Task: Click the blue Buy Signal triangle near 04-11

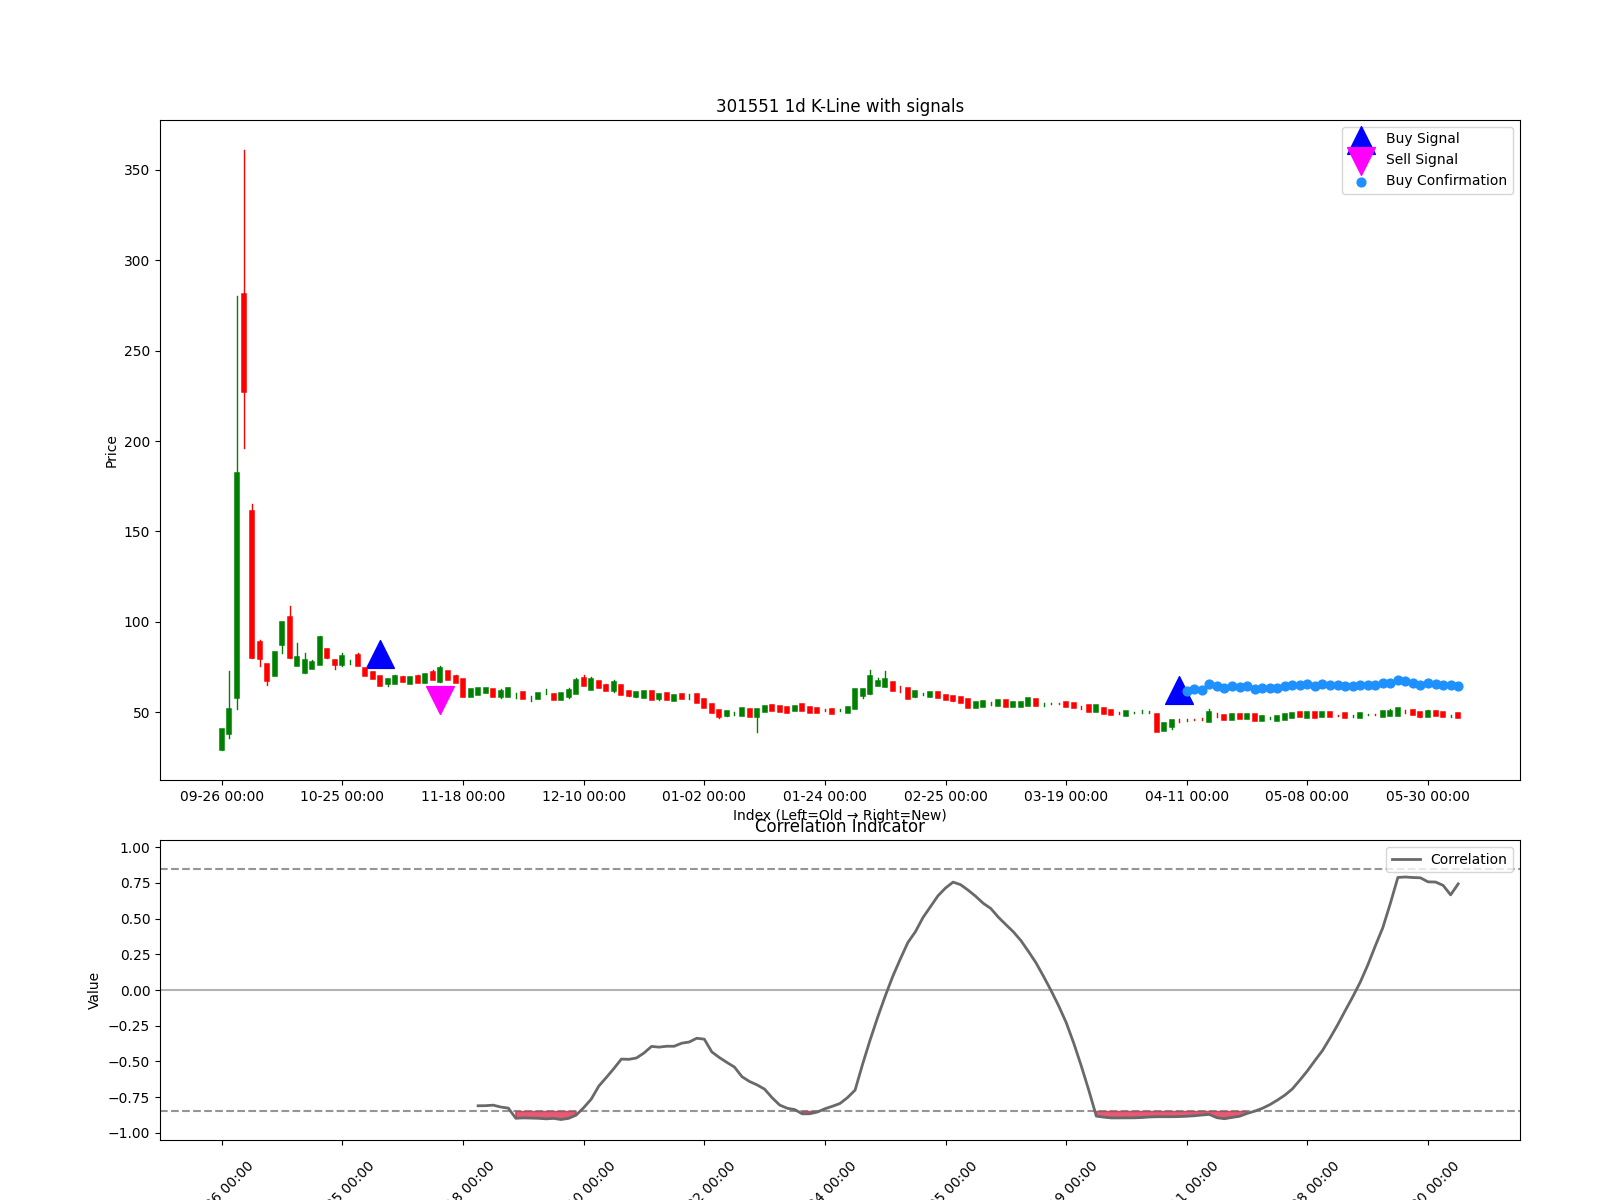Action: click(1179, 691)
